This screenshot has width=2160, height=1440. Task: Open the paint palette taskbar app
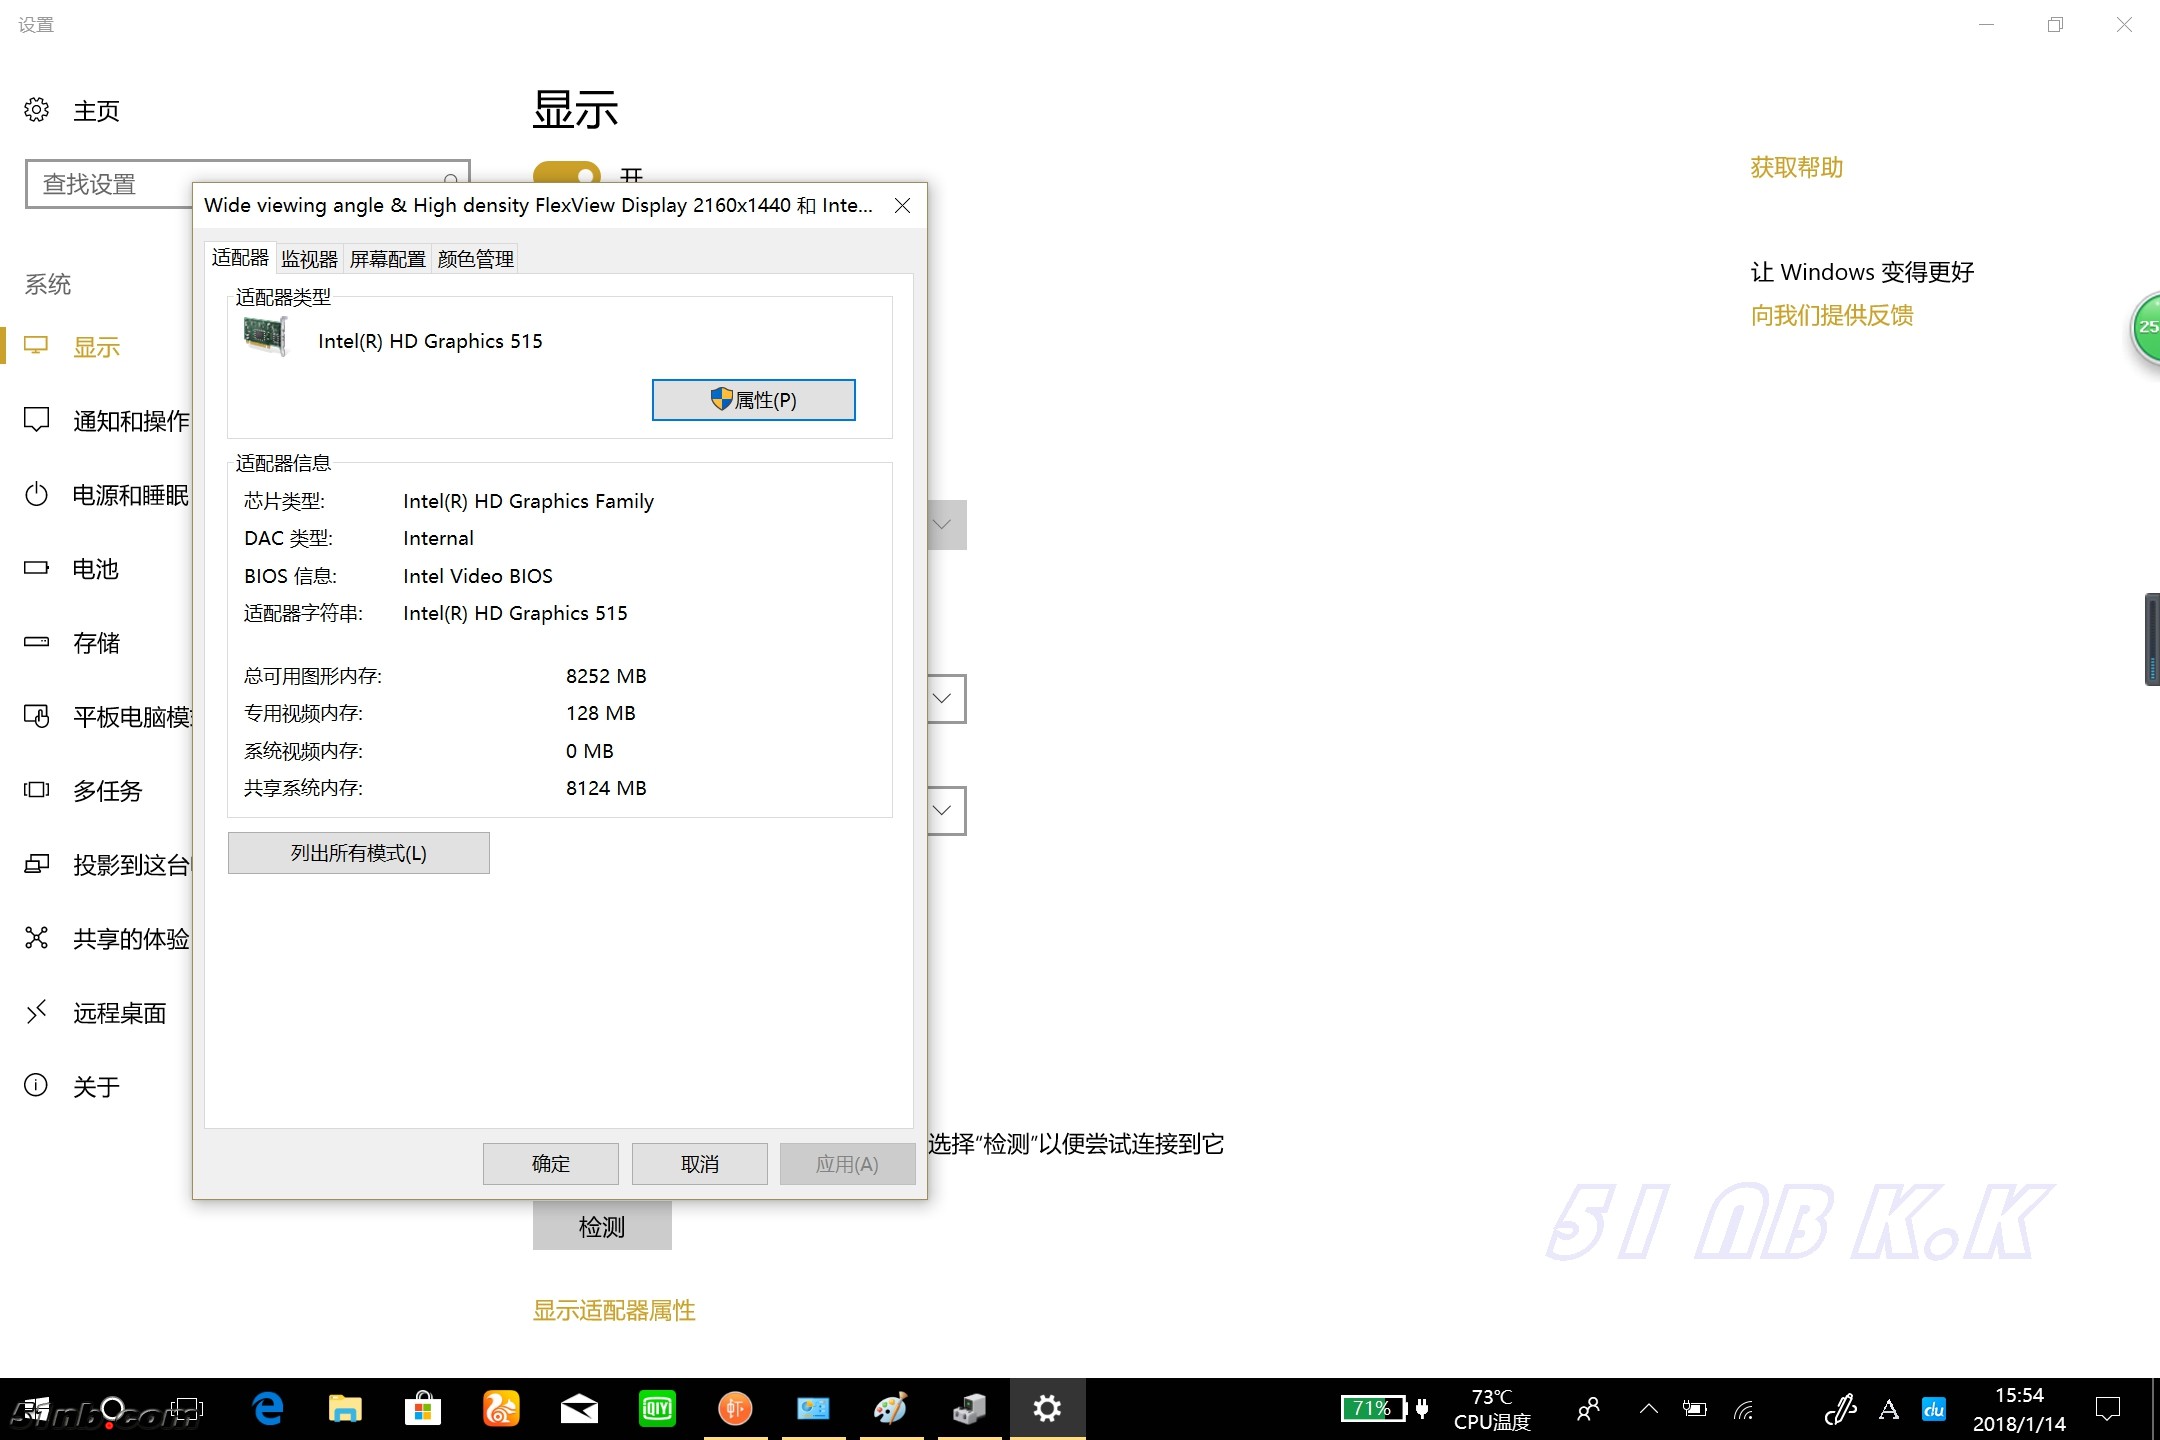click(x=890, y=1409)
